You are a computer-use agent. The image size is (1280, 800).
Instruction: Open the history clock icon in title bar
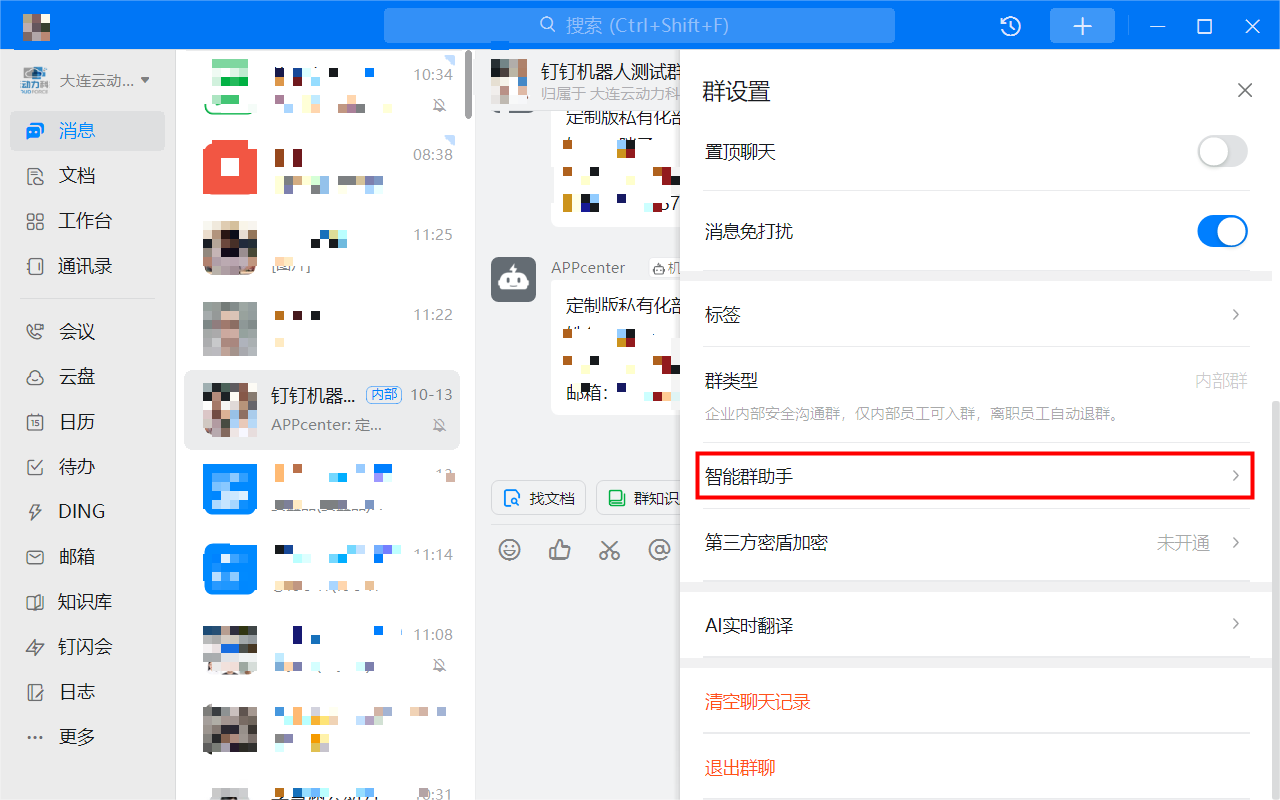point(1010,26)
